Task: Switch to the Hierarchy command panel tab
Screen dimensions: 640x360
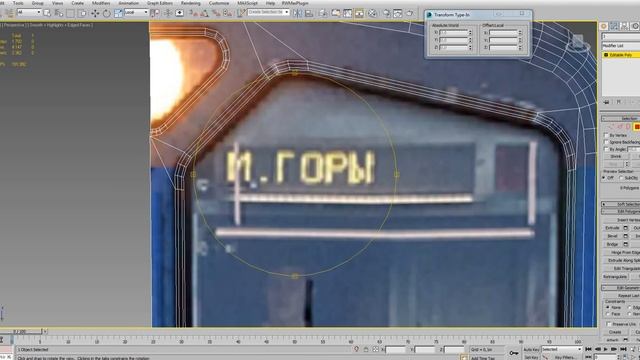Action: point(624,26)
